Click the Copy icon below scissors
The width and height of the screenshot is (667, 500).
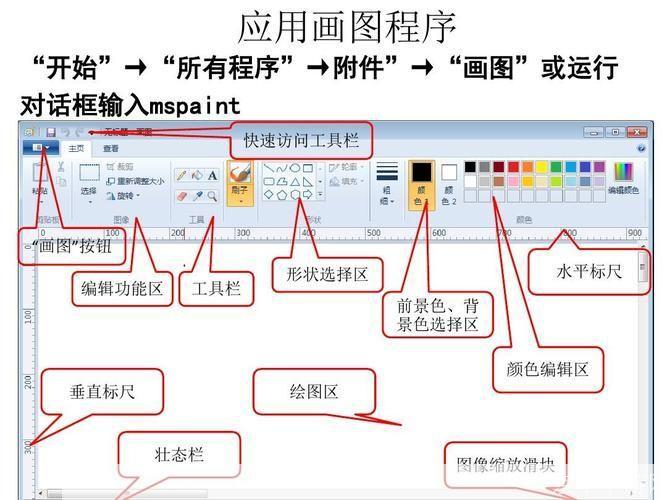click(x=61, y=182)
